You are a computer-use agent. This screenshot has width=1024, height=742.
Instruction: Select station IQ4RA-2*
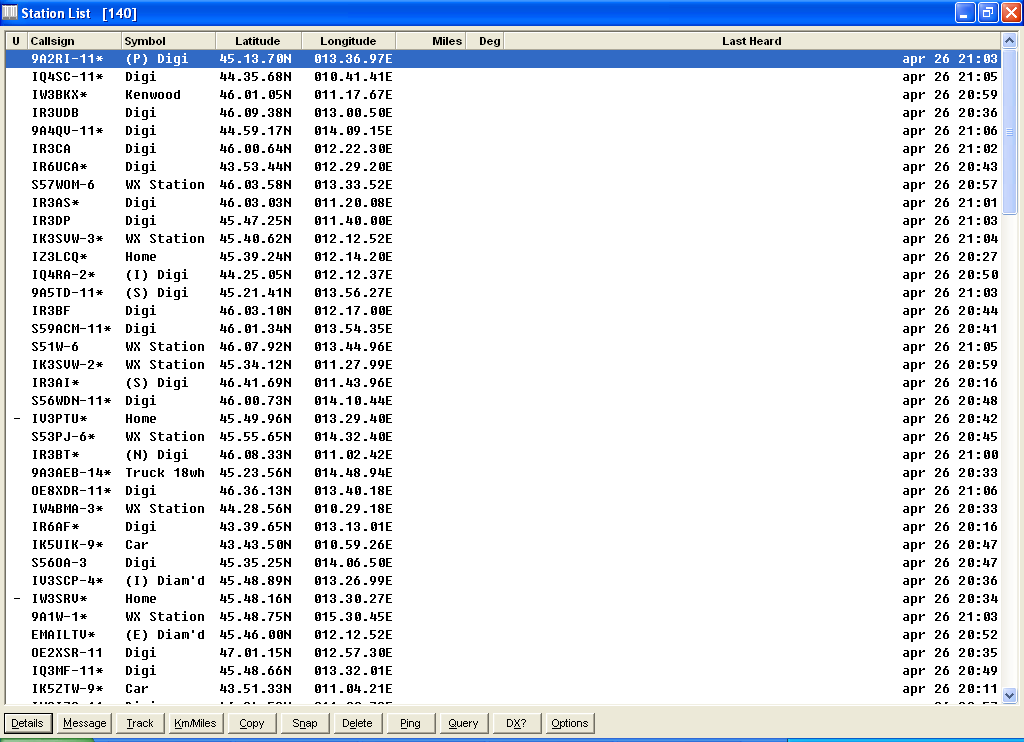pos(503,275)
